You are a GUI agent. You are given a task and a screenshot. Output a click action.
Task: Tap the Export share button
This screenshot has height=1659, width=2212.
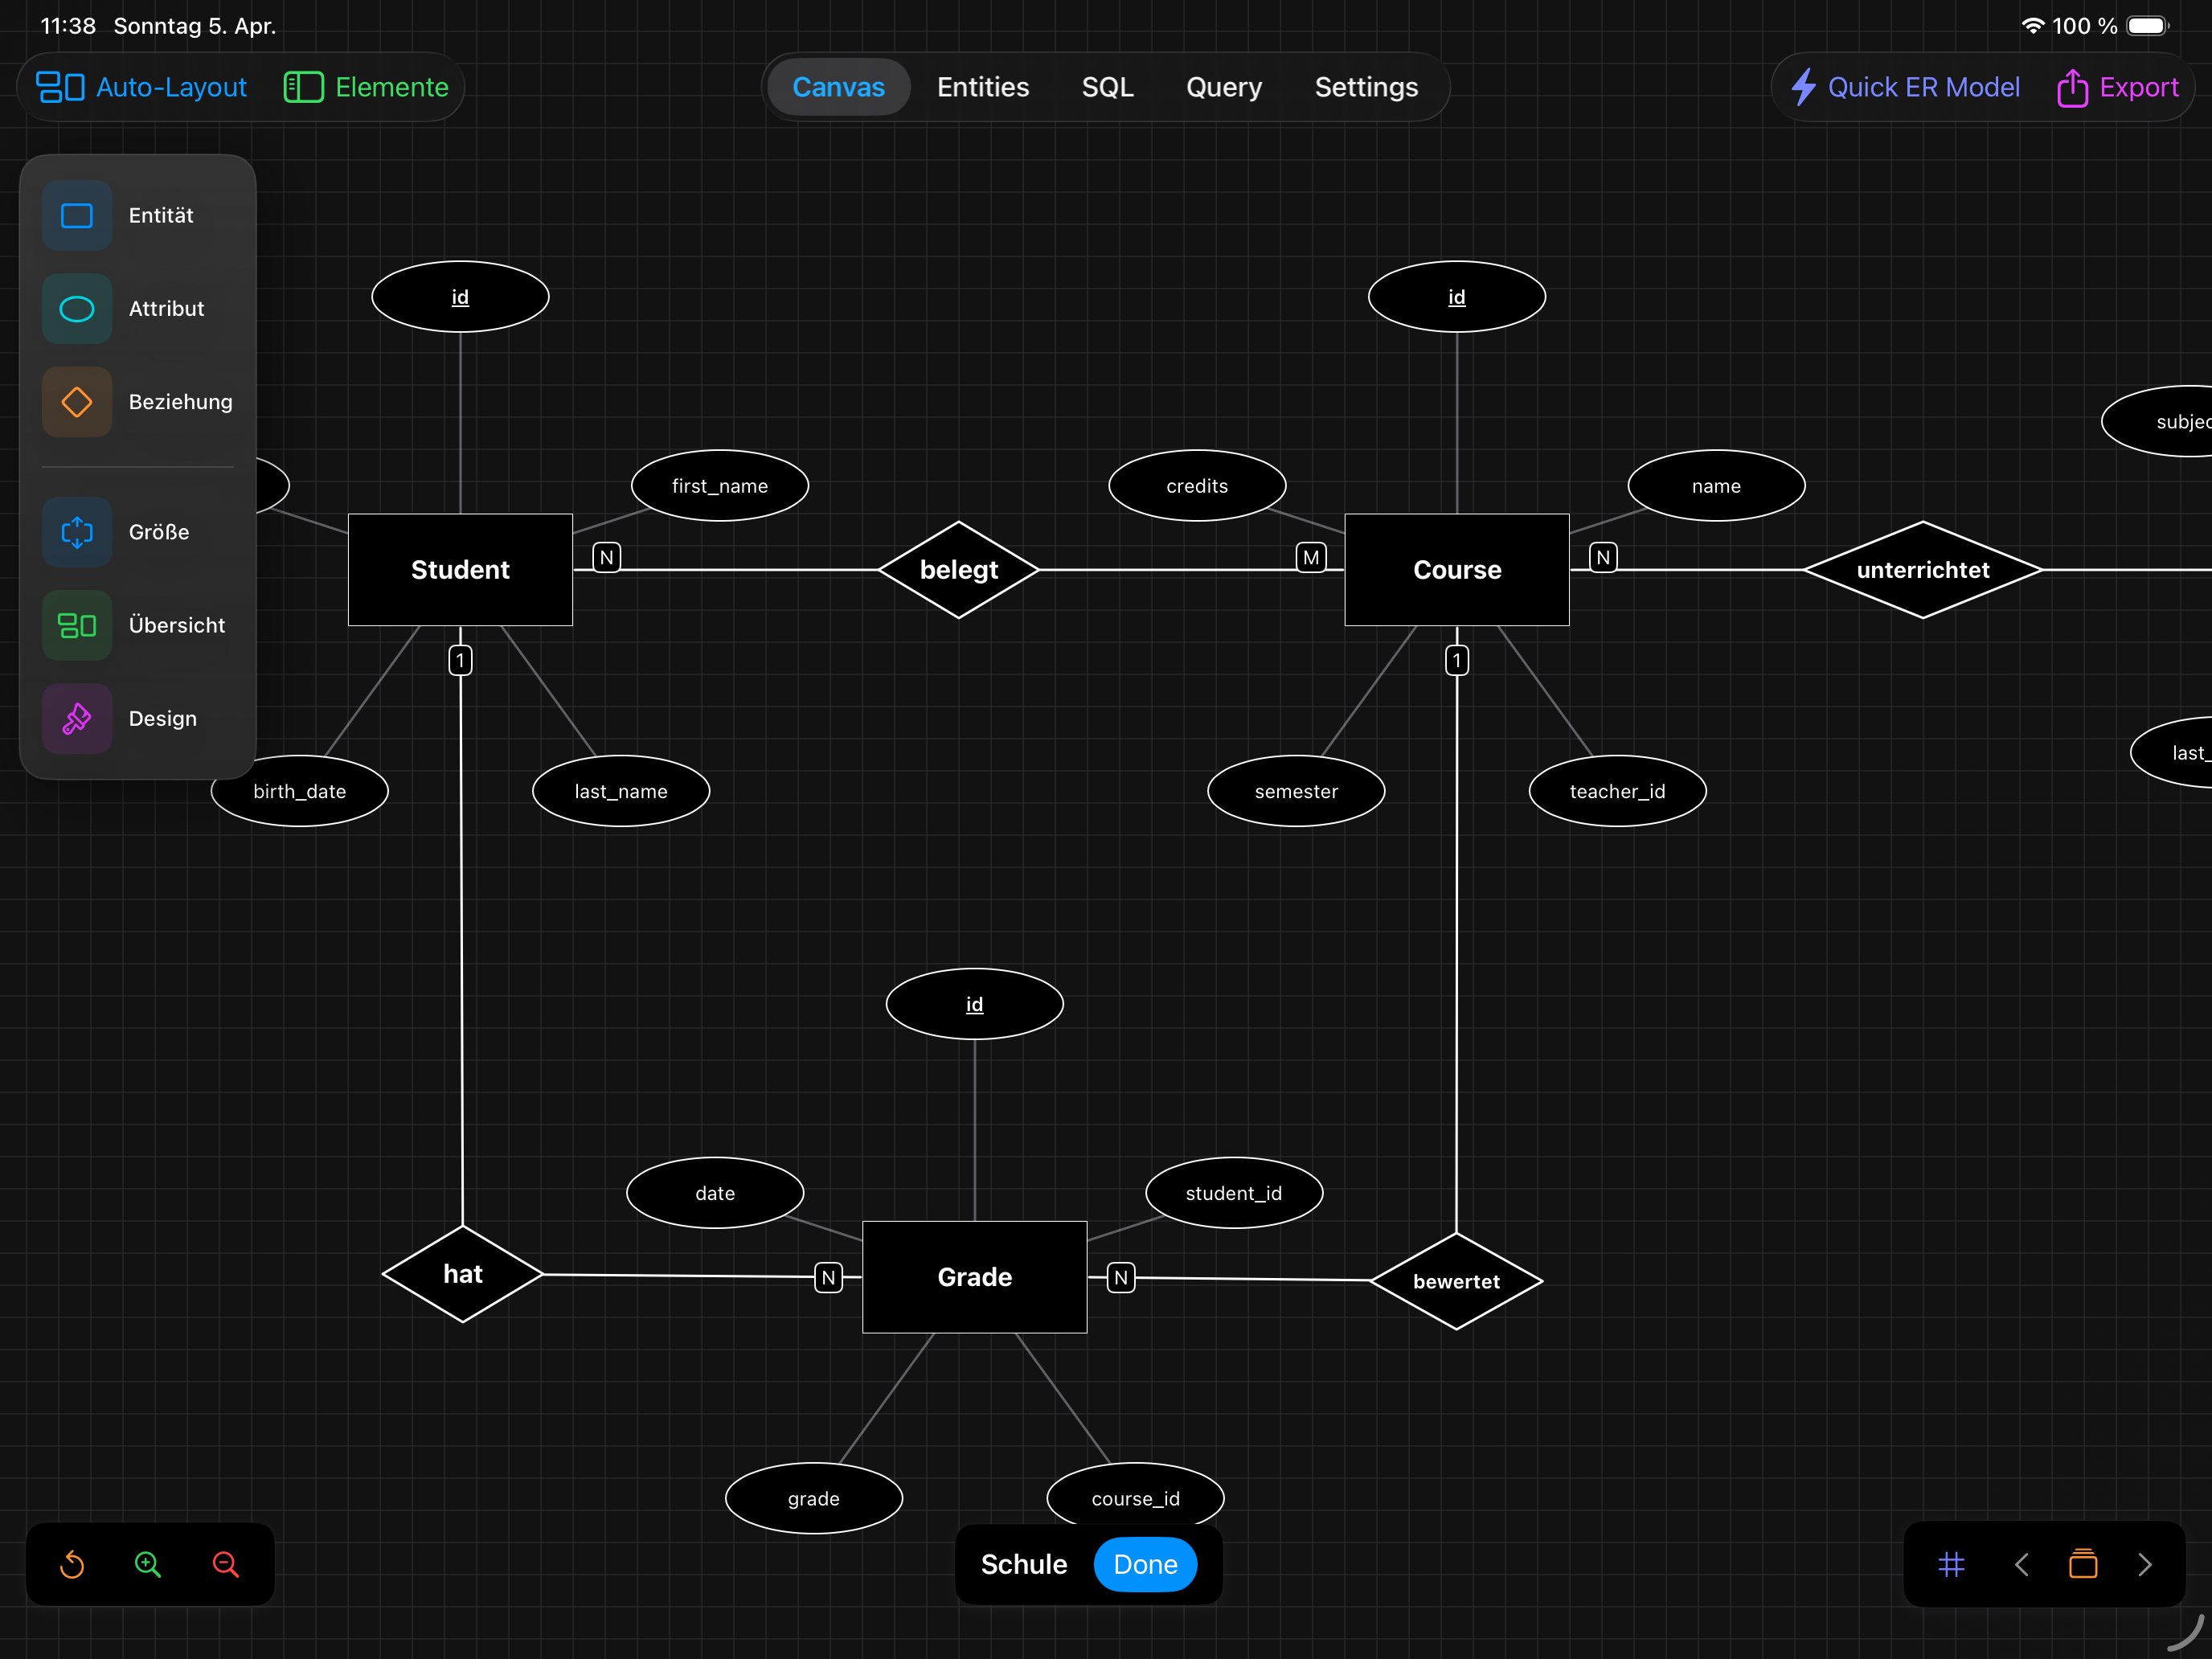tap(2118, 87)
